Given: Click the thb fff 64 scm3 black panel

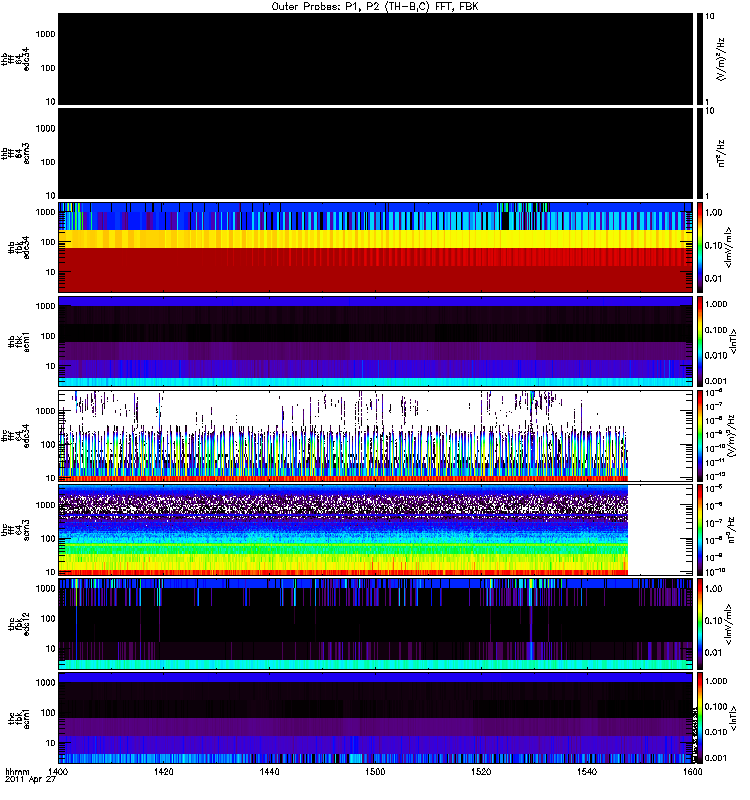Looking at the screenshot, I should [375, 154].
